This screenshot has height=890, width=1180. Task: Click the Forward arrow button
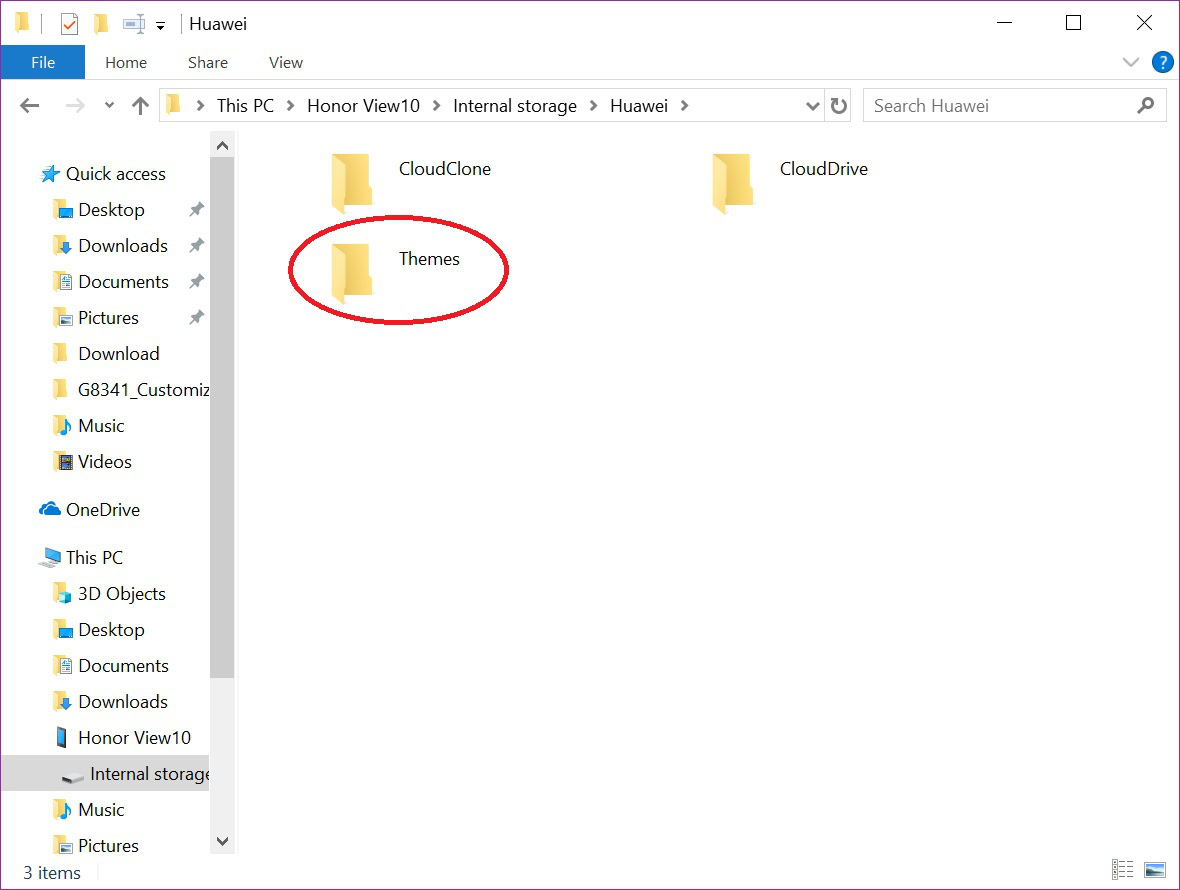coord(75,105)
